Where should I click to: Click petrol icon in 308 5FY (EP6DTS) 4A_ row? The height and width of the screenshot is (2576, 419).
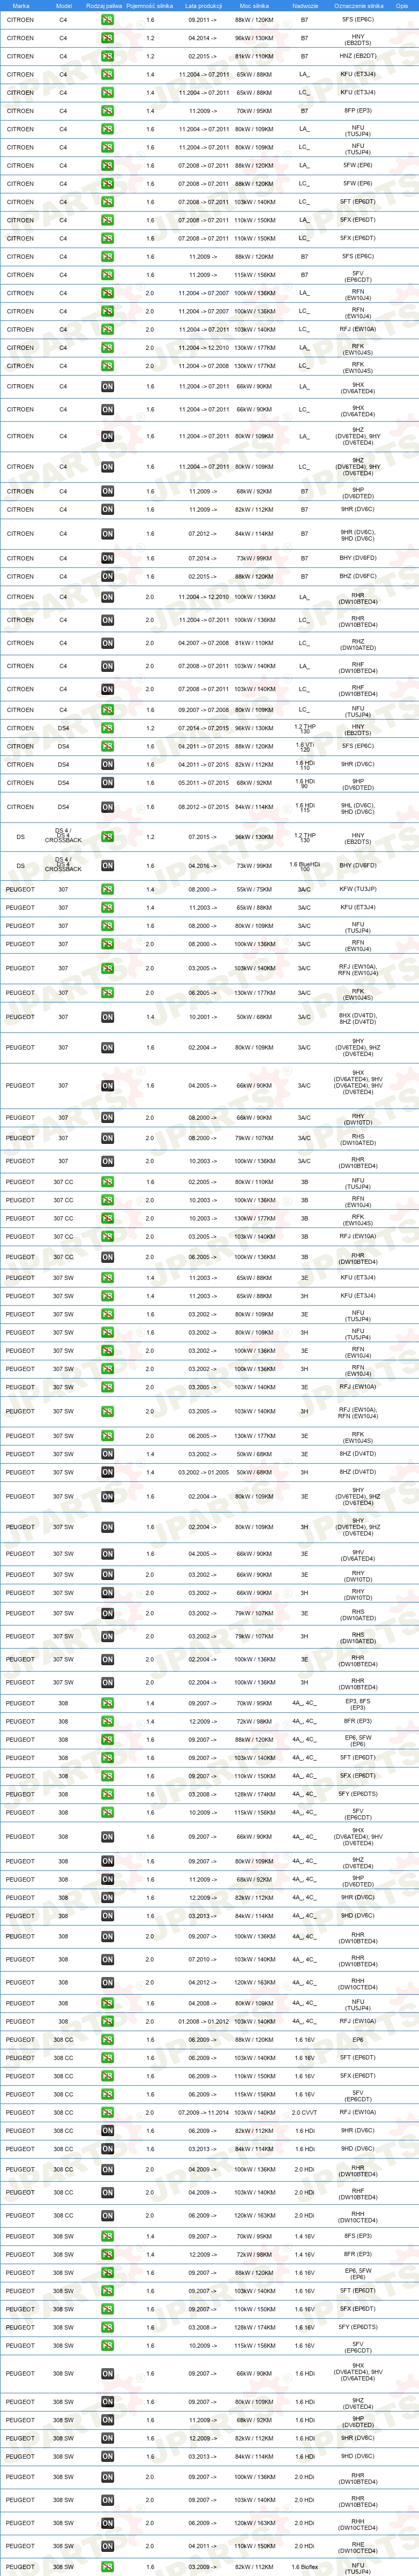coord(107,1794)
